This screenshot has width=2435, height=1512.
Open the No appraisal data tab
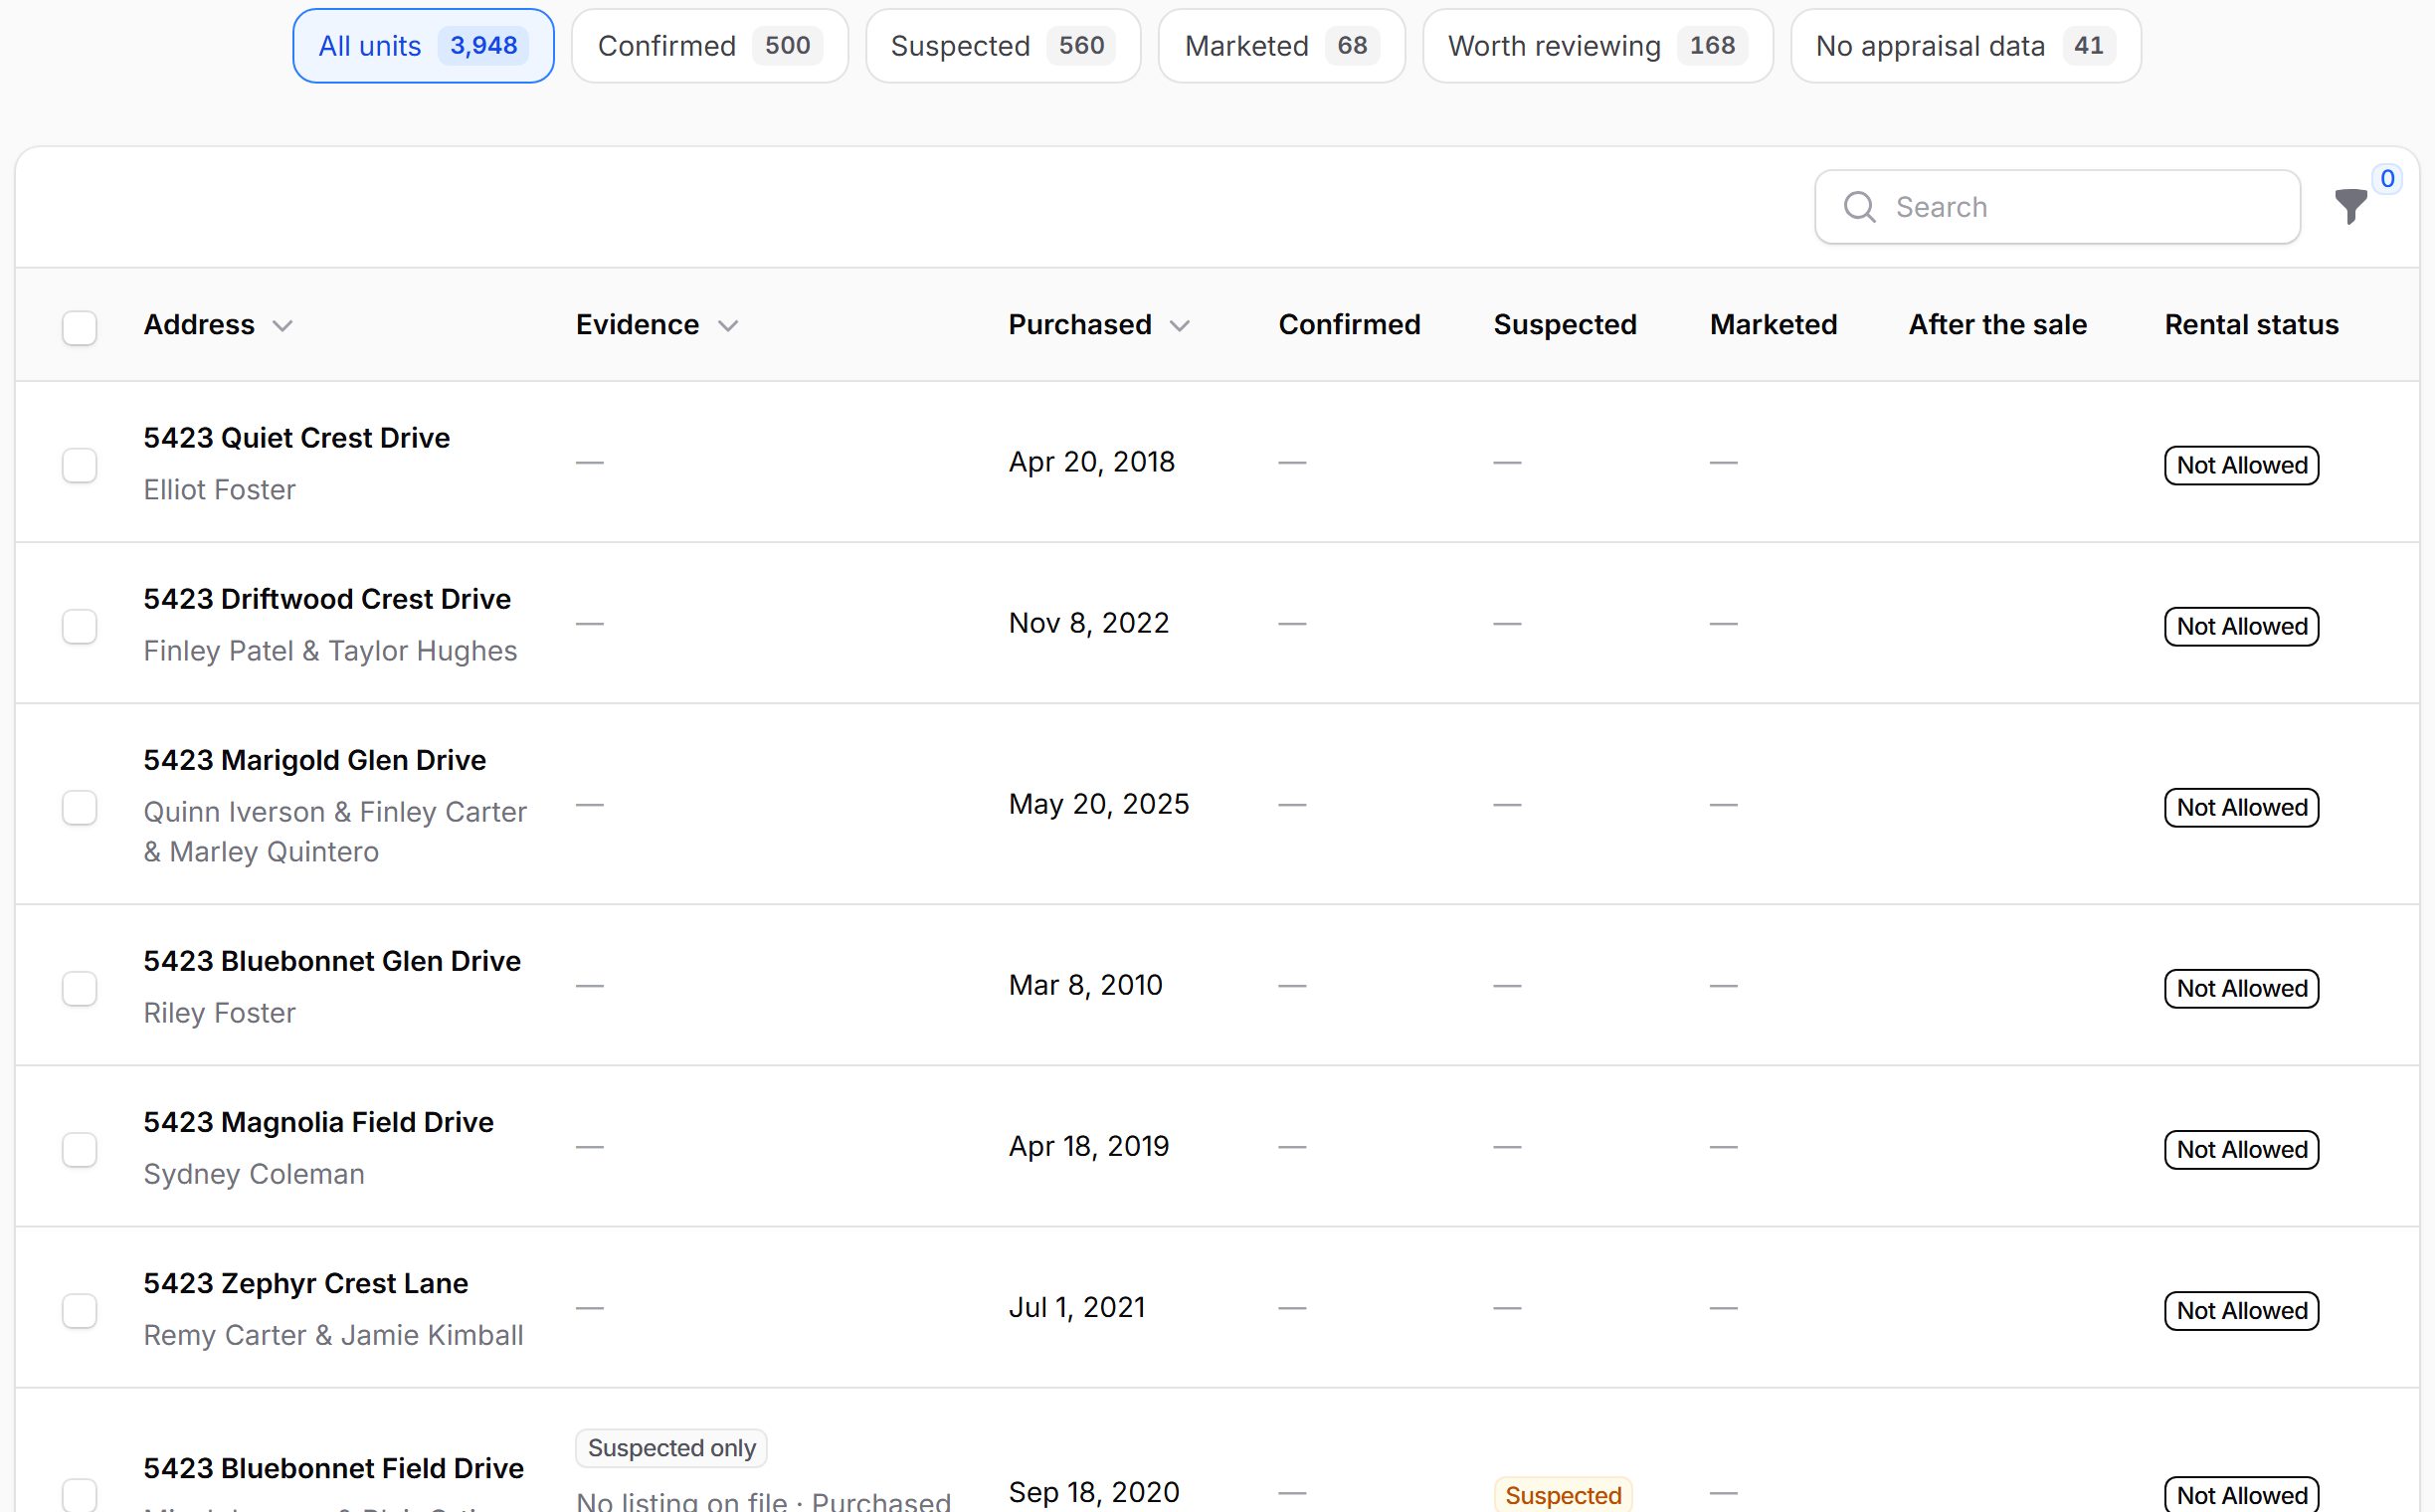[x=1966, y=46]
